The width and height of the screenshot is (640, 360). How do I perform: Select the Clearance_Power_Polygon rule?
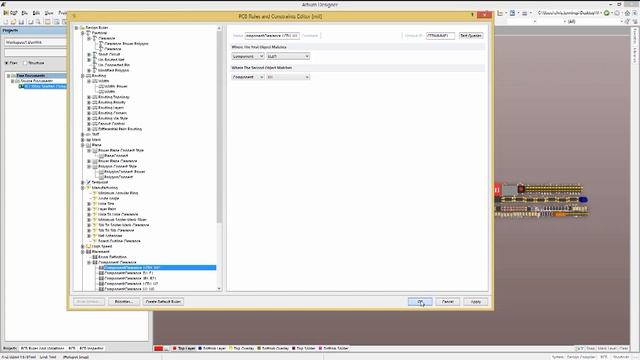[x=126, y=44]
